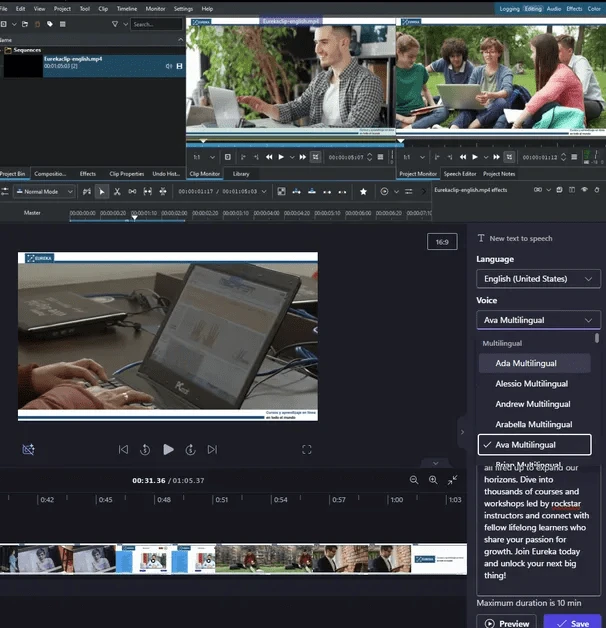Skip to end in Clipchamp player
This screenshot has height=628, width=606.
[212, 449]
